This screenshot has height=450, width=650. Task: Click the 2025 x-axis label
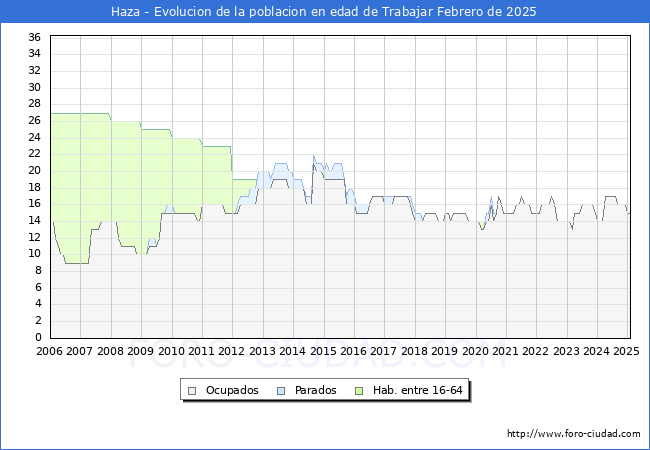click(627, 351)
